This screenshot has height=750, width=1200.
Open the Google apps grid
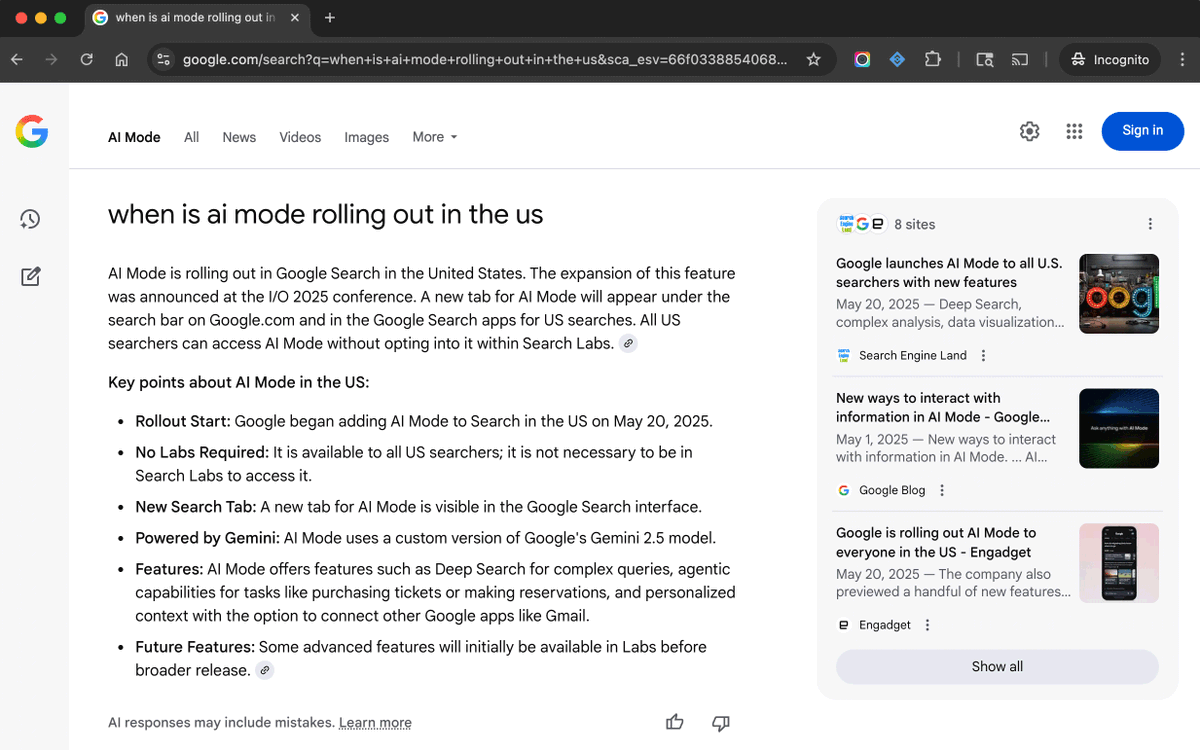point(1074,131)
